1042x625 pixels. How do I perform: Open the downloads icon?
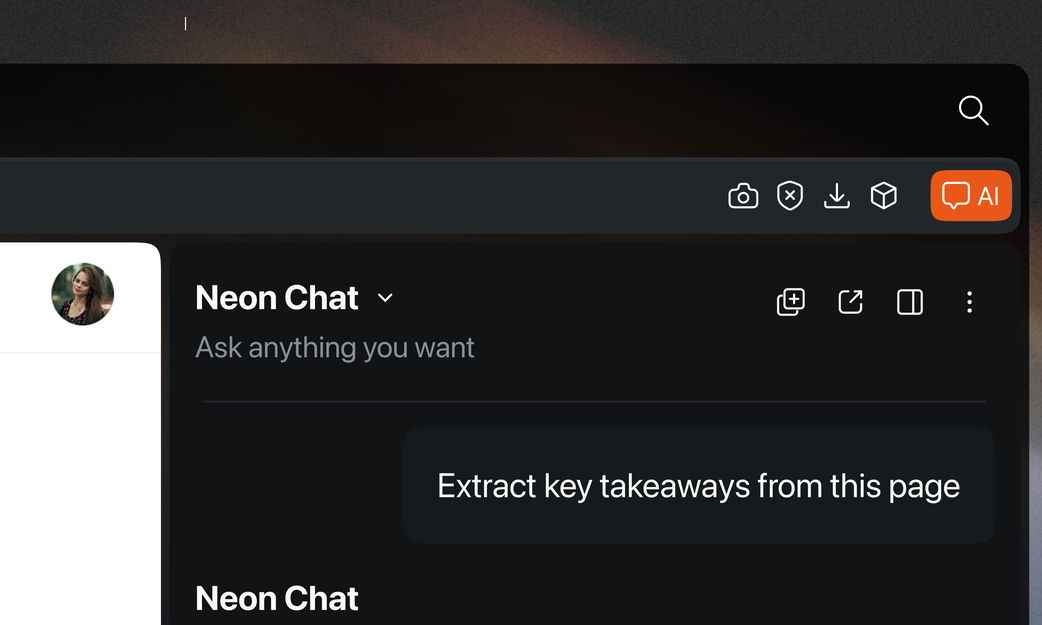(x=837, y=196)
